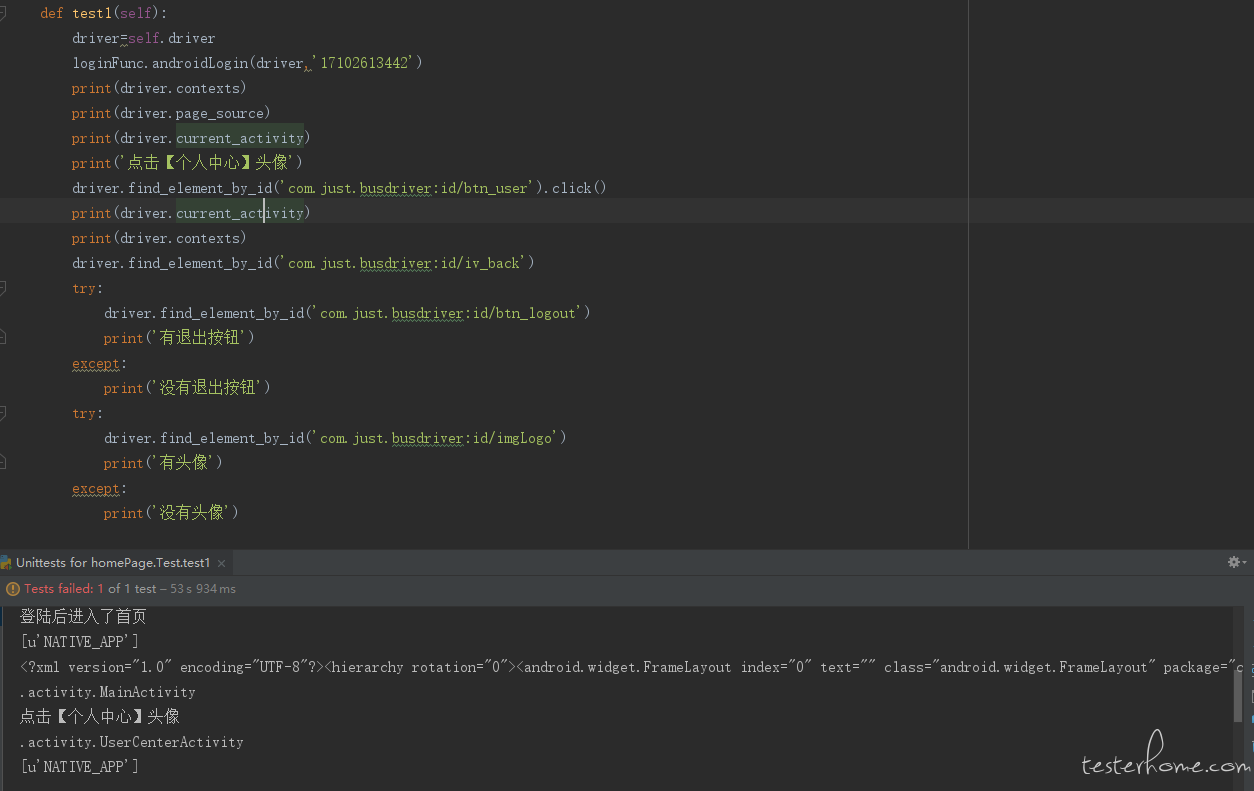Click the iv_back find_element line
Image resolution: width=1254 pixels, height=791 pixels.
pyautogui.click(x=304, y=263)
